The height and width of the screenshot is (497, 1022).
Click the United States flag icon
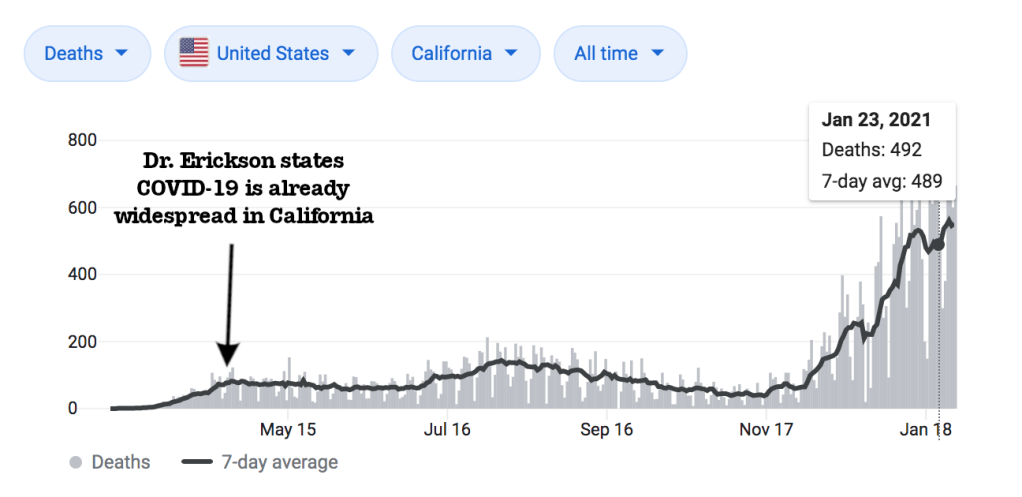click(194, 53)
